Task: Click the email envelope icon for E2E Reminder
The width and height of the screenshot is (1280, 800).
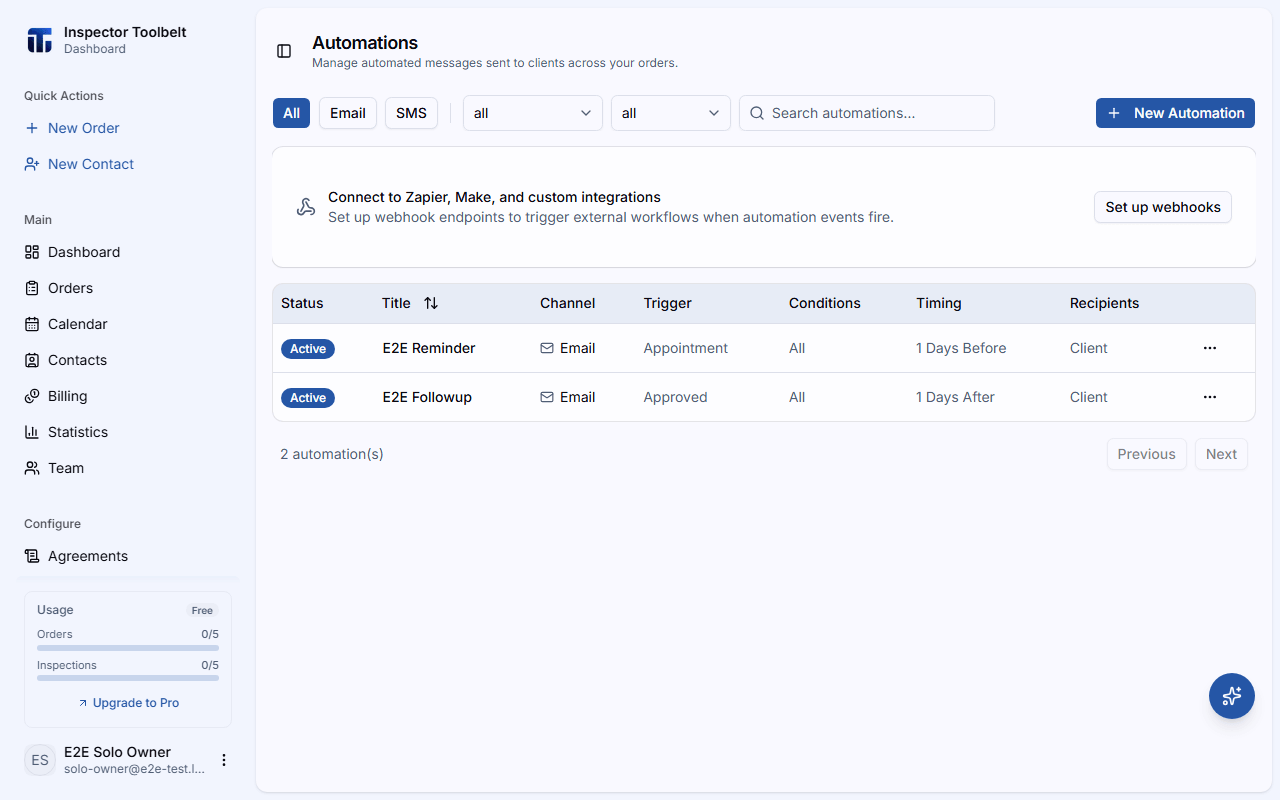Action: tap(547, 348)
